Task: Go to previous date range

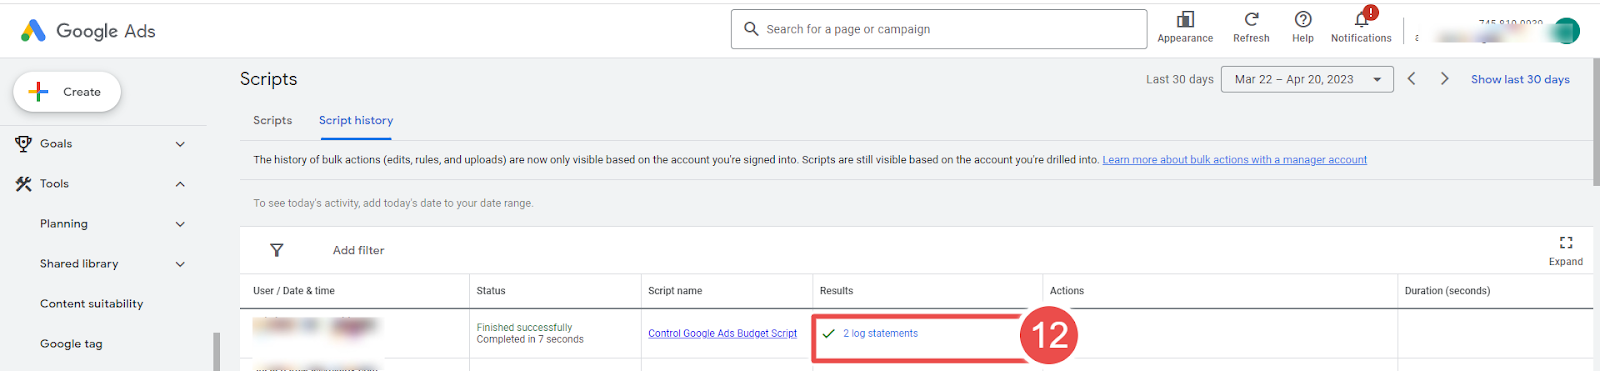Action: pos(1411,79)
